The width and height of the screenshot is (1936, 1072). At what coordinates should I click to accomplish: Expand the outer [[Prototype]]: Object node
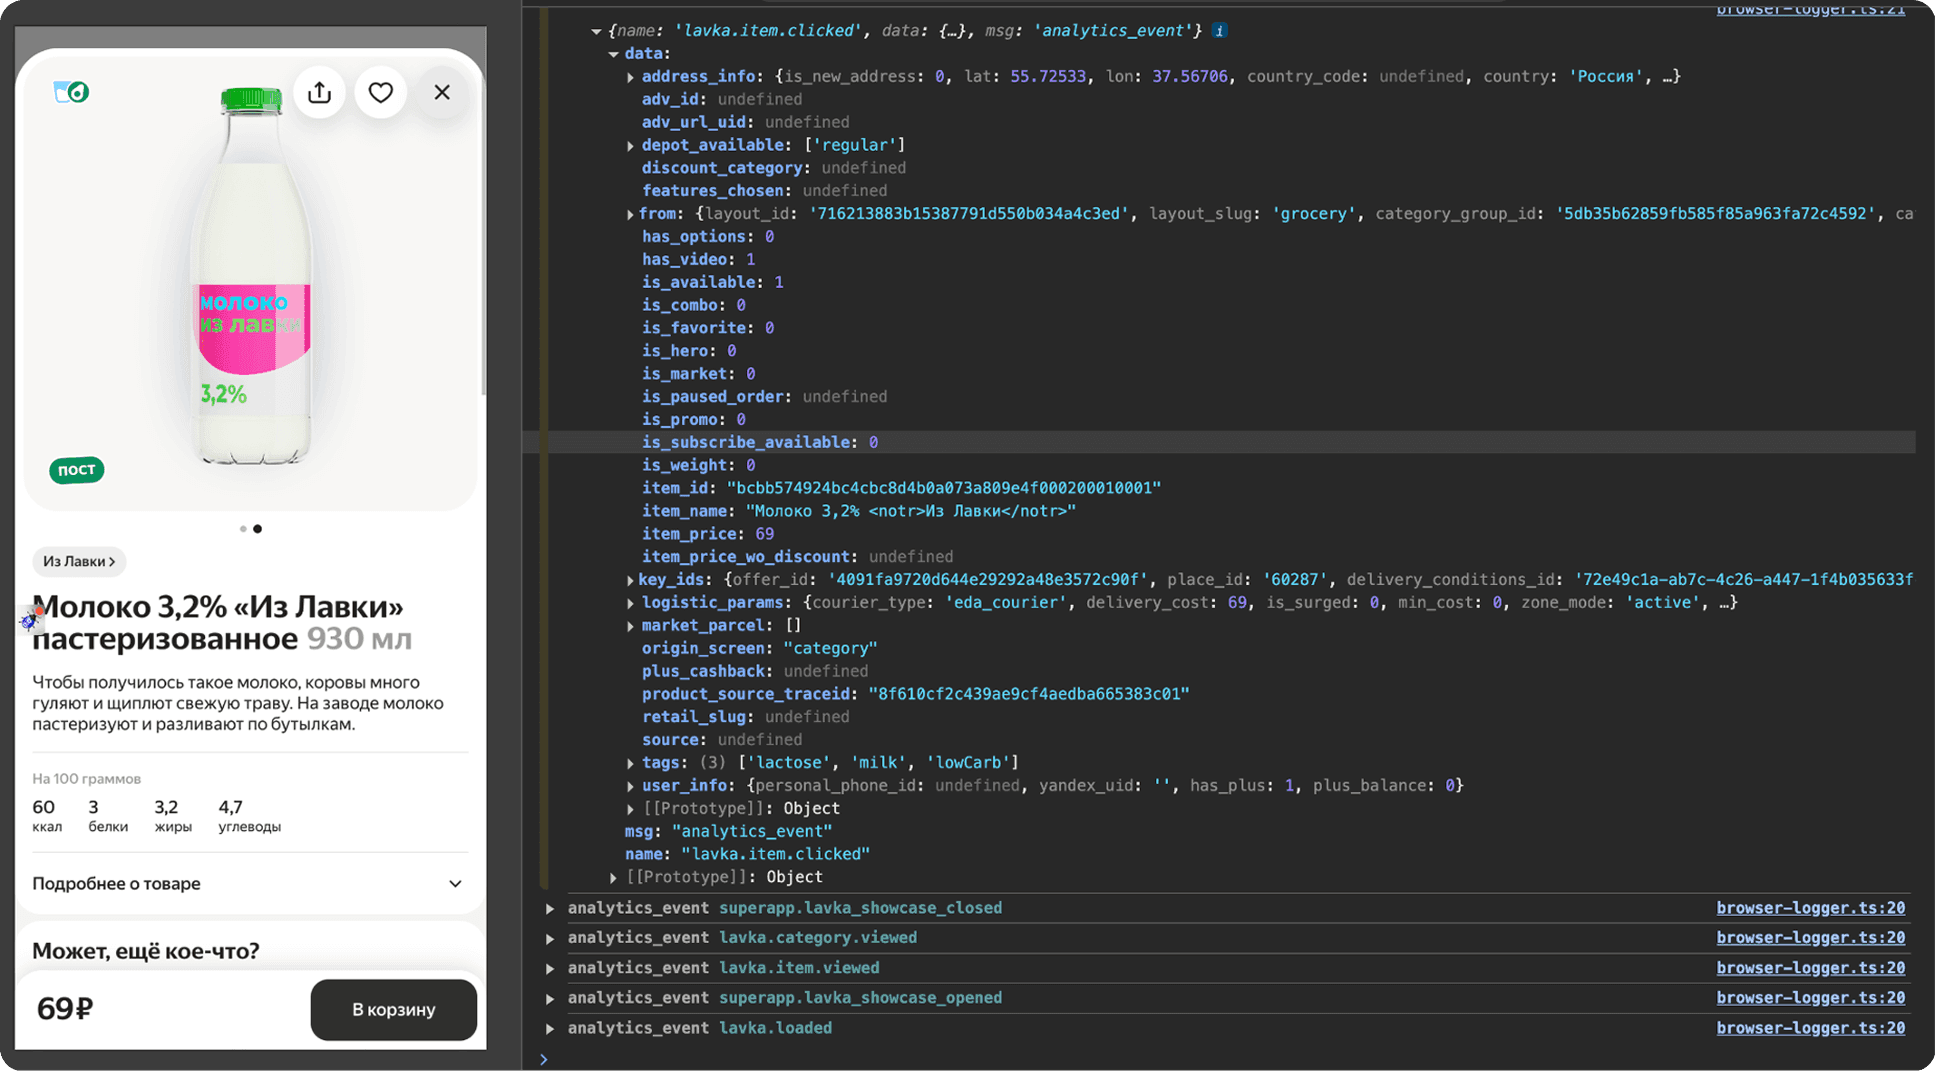point(613,877)
